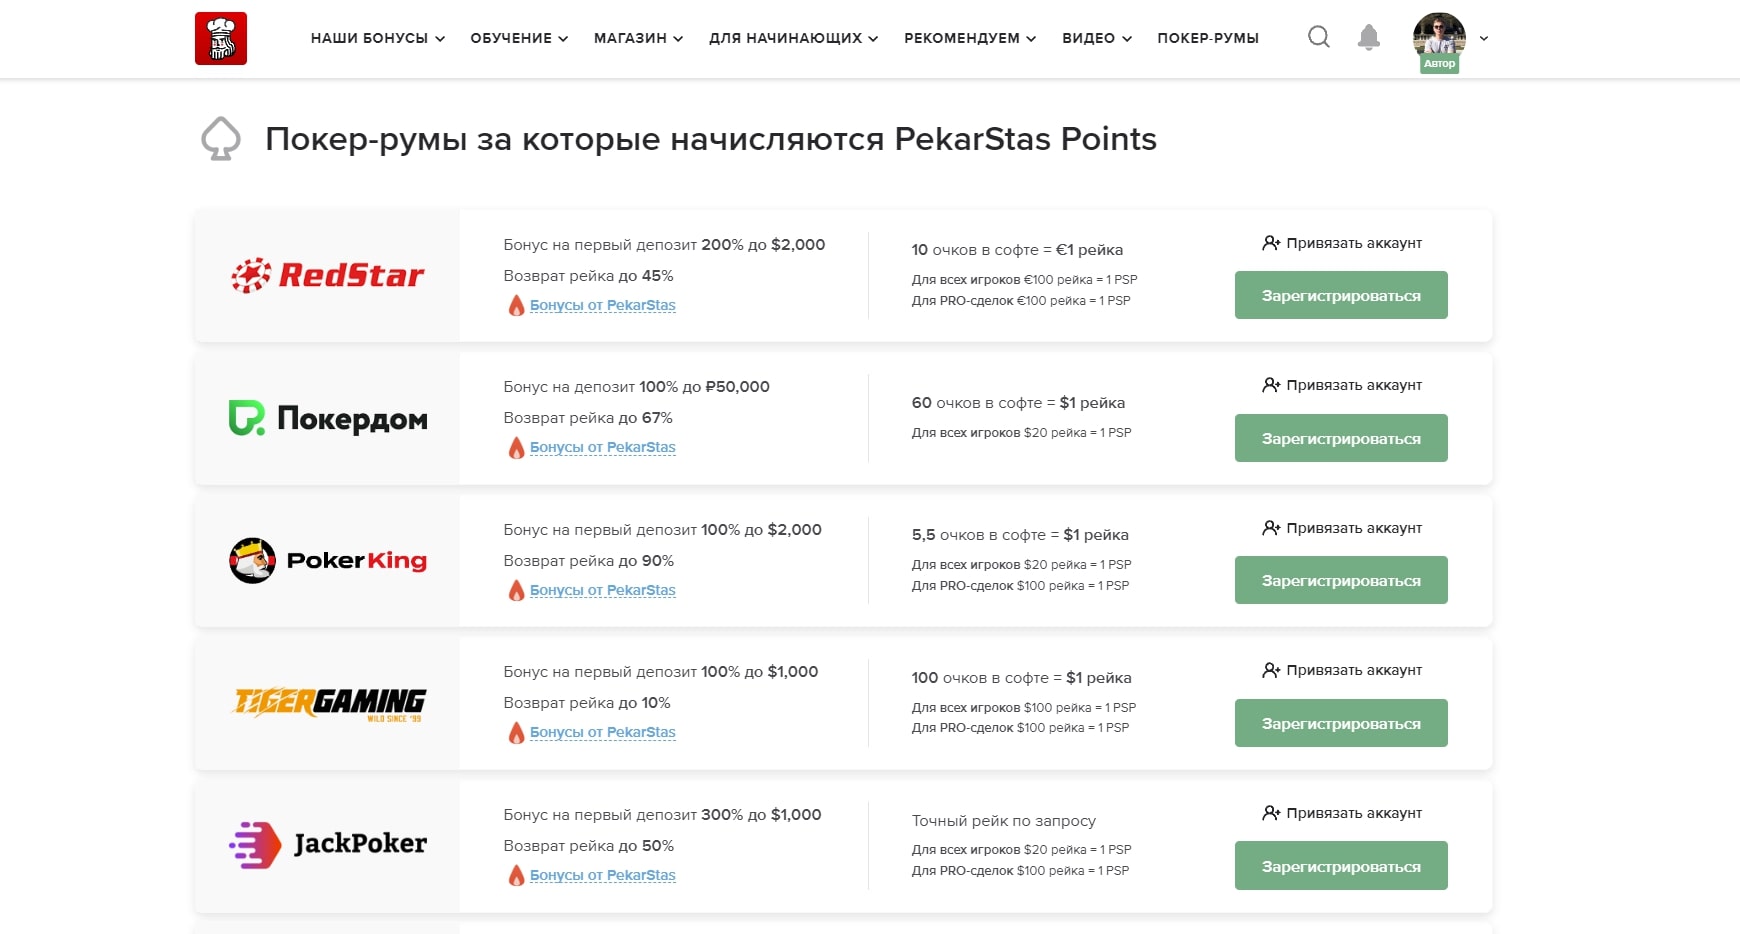Click text 'Возврат рейка до 10%'
Viewport: 1740px width, 934px height.
(587, 703)
